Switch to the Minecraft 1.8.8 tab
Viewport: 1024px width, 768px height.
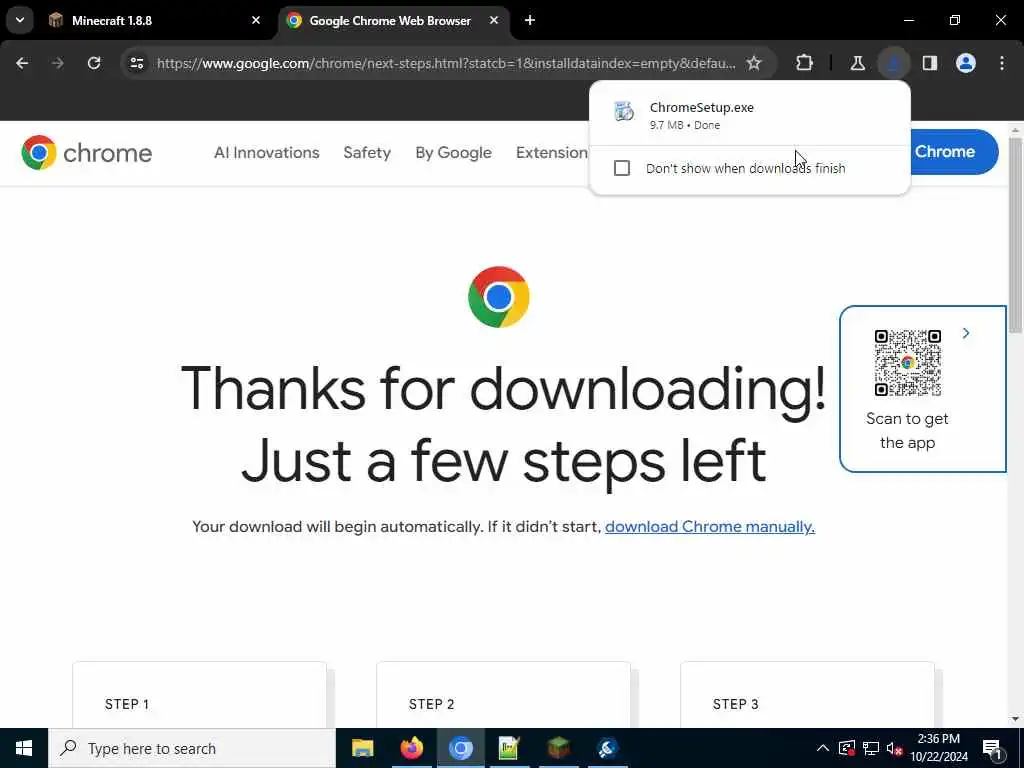(153, 20)
